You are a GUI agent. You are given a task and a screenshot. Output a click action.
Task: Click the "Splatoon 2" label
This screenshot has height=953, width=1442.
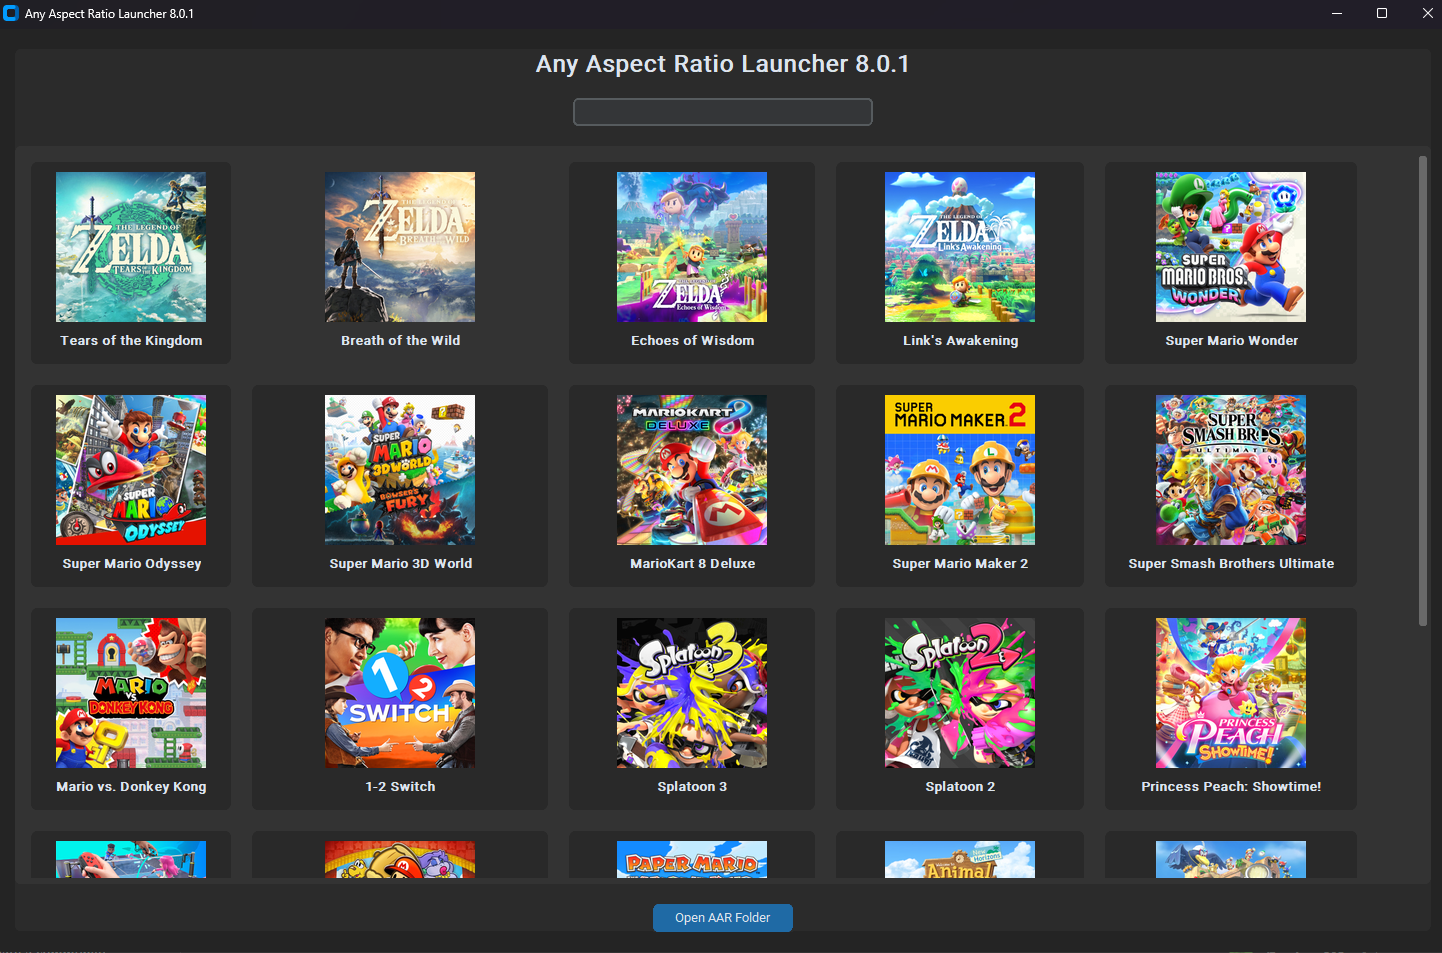[x=960, y=787]
